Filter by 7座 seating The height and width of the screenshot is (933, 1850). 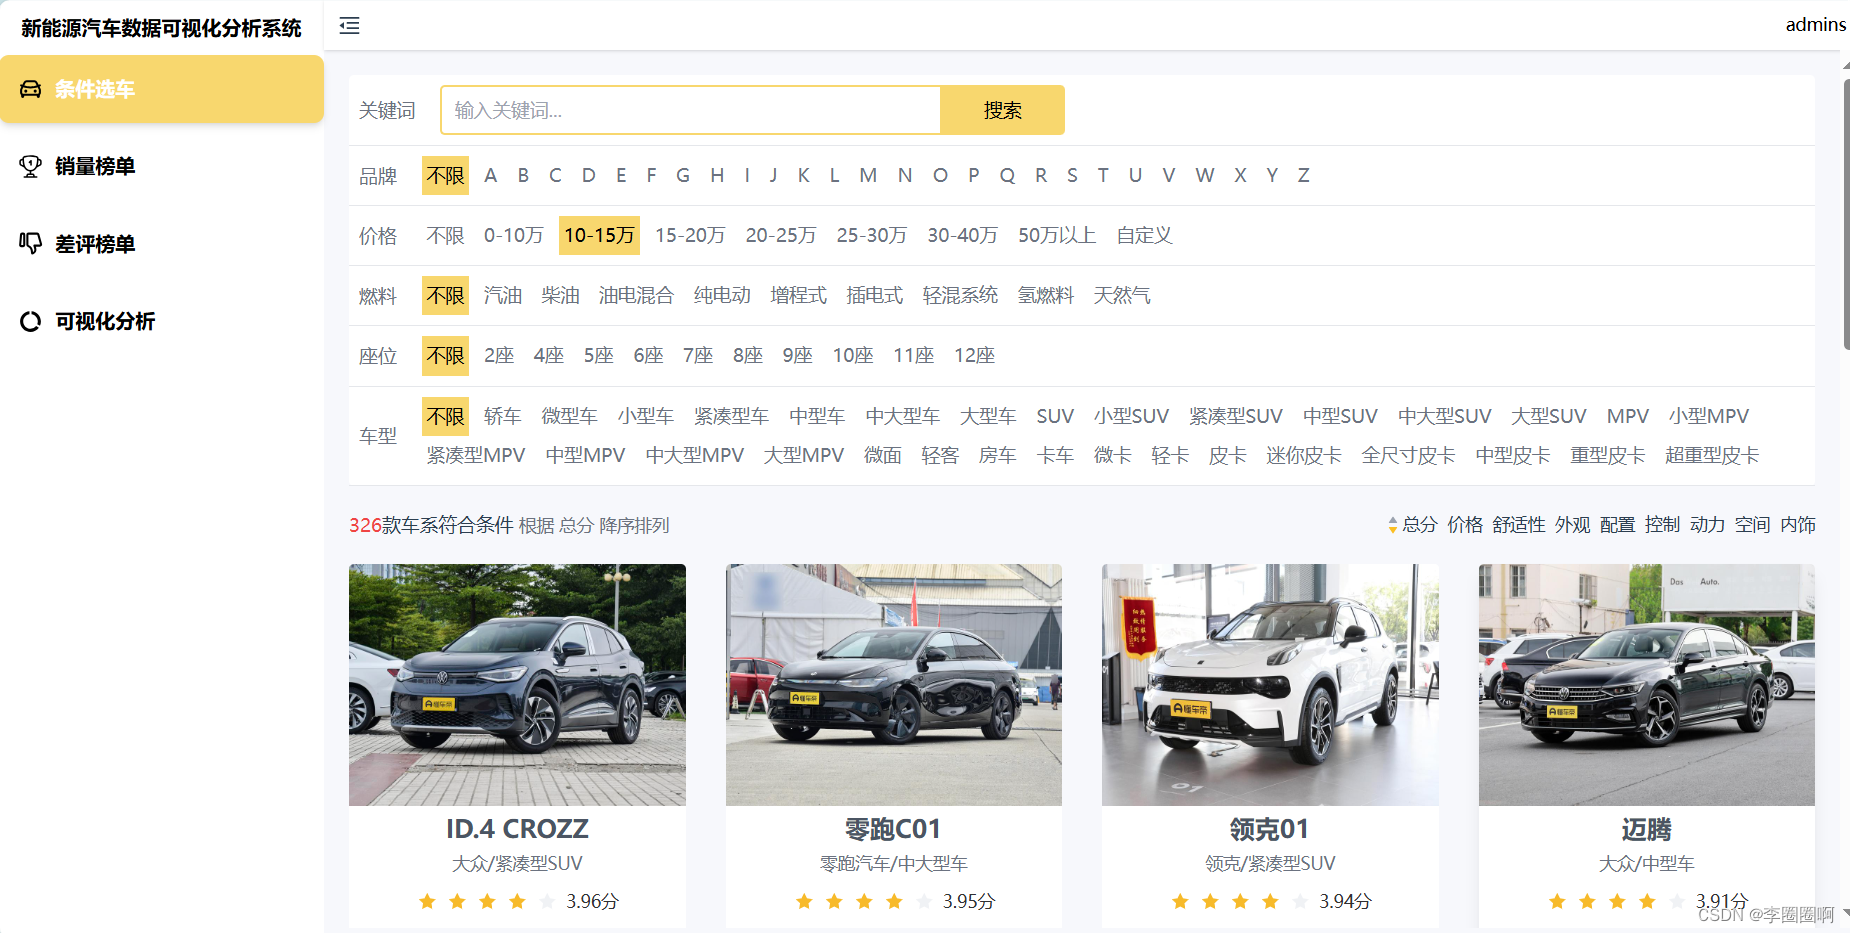(698, 356)
